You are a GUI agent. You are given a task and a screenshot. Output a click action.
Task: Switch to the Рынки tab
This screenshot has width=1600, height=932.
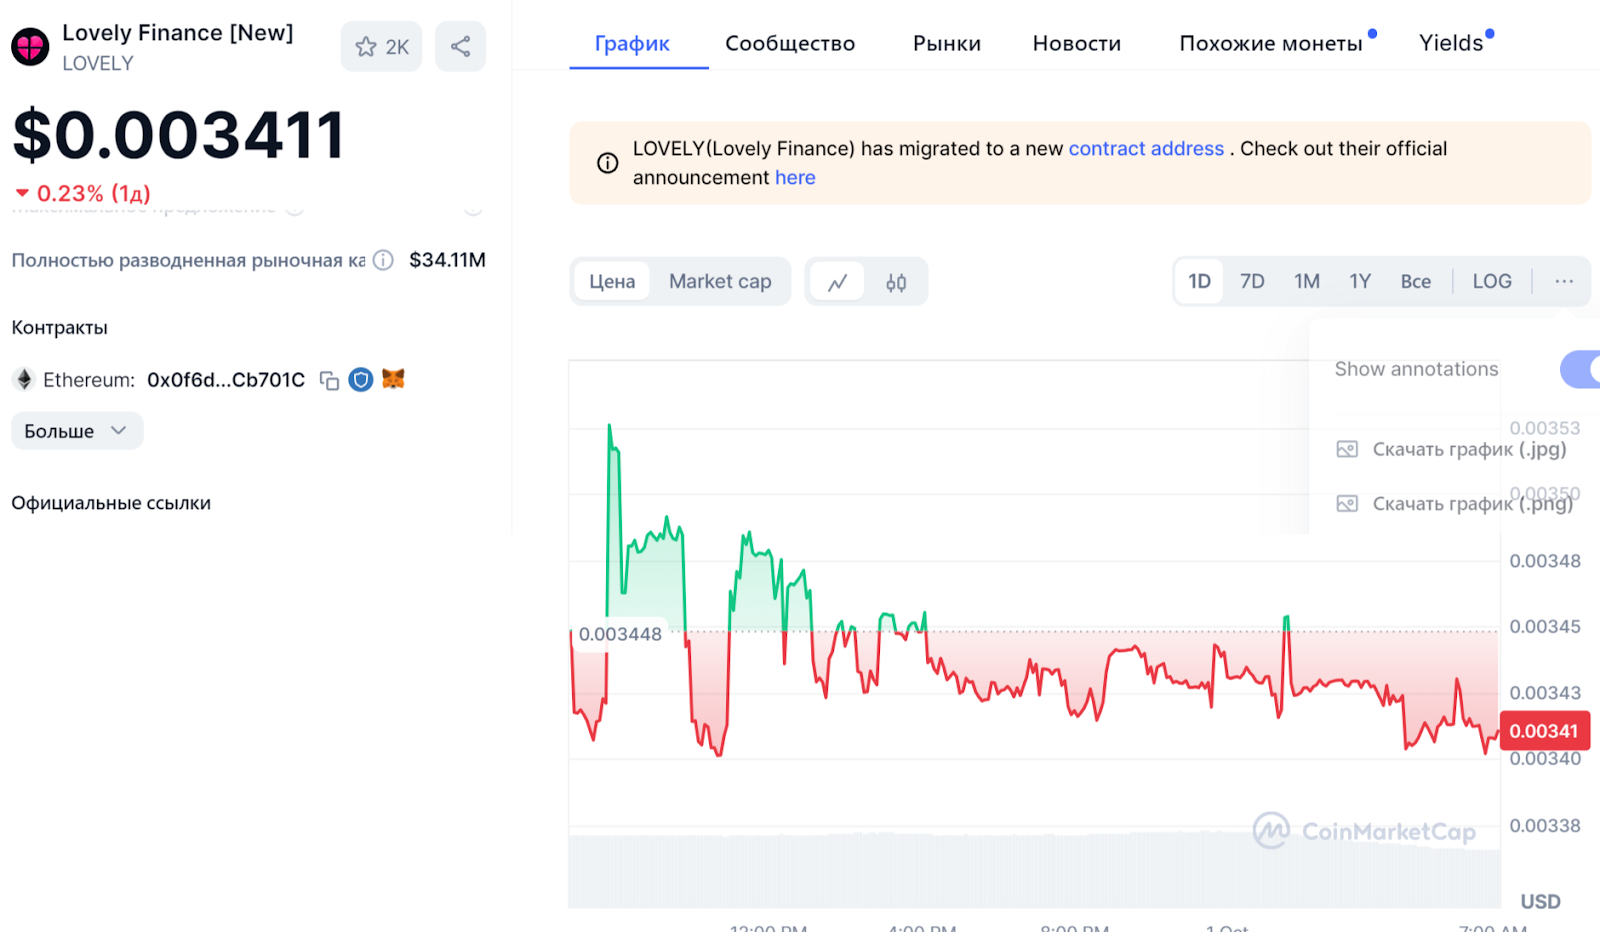(946, 43)
